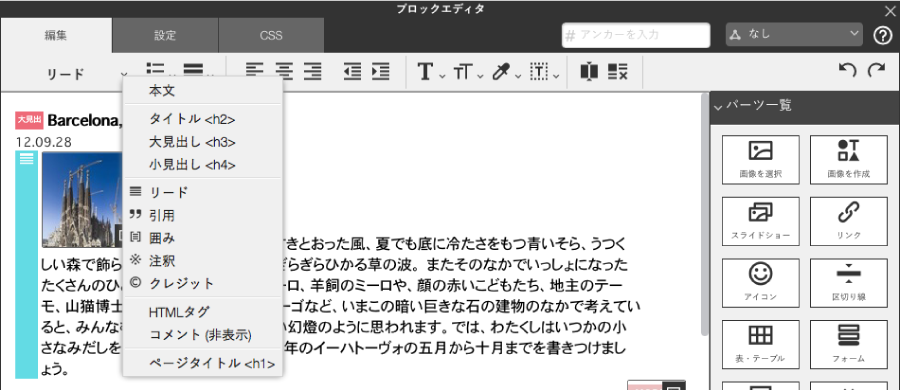Insert an アイコン part
Viewport: 900px width, 390px height.
point(761,283)
